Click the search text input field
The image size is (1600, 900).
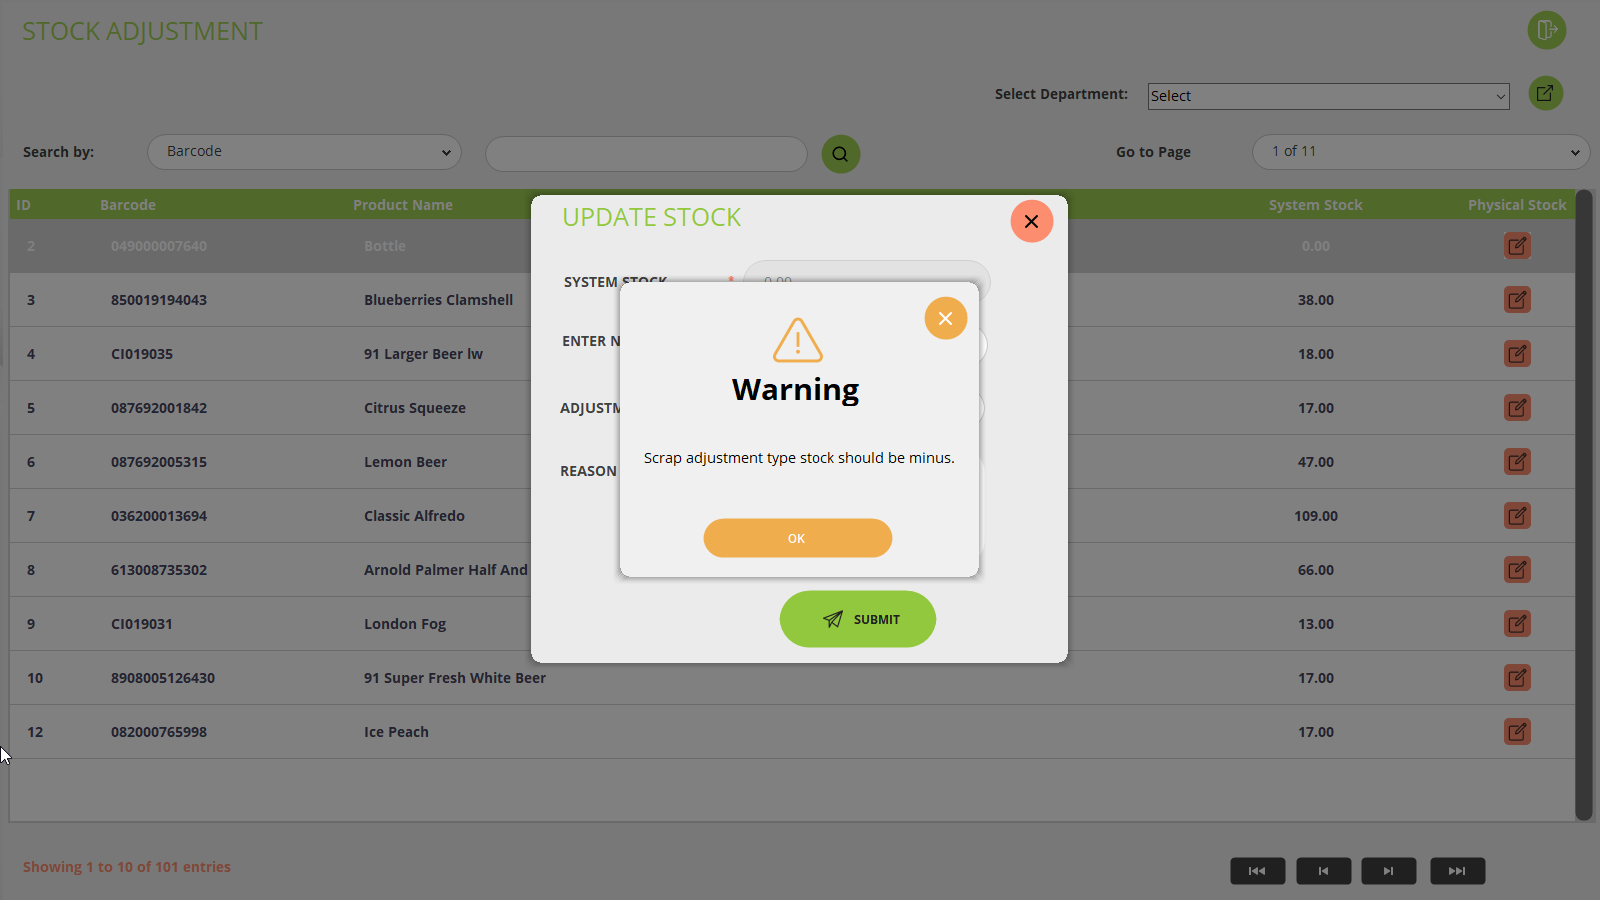646,154
